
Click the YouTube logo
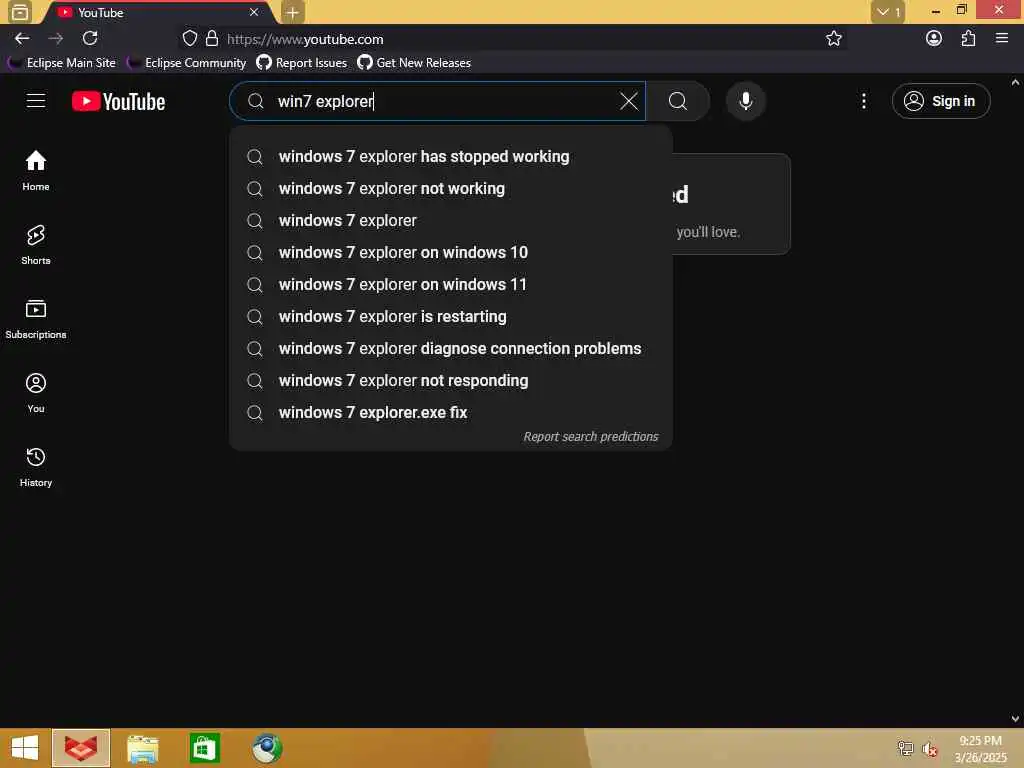[x=118, y=101]
